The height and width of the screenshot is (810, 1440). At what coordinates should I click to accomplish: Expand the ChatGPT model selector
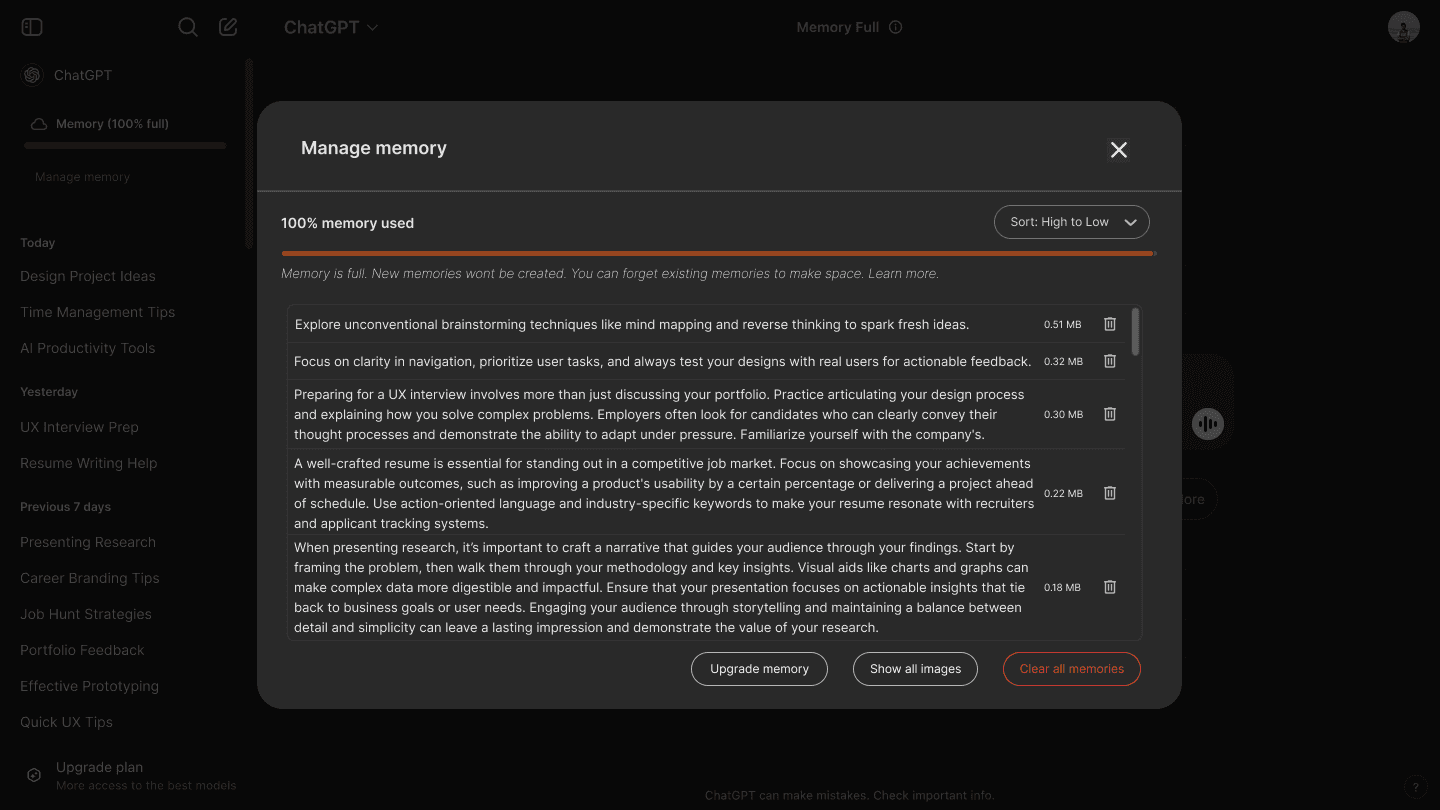click(331, 27)
